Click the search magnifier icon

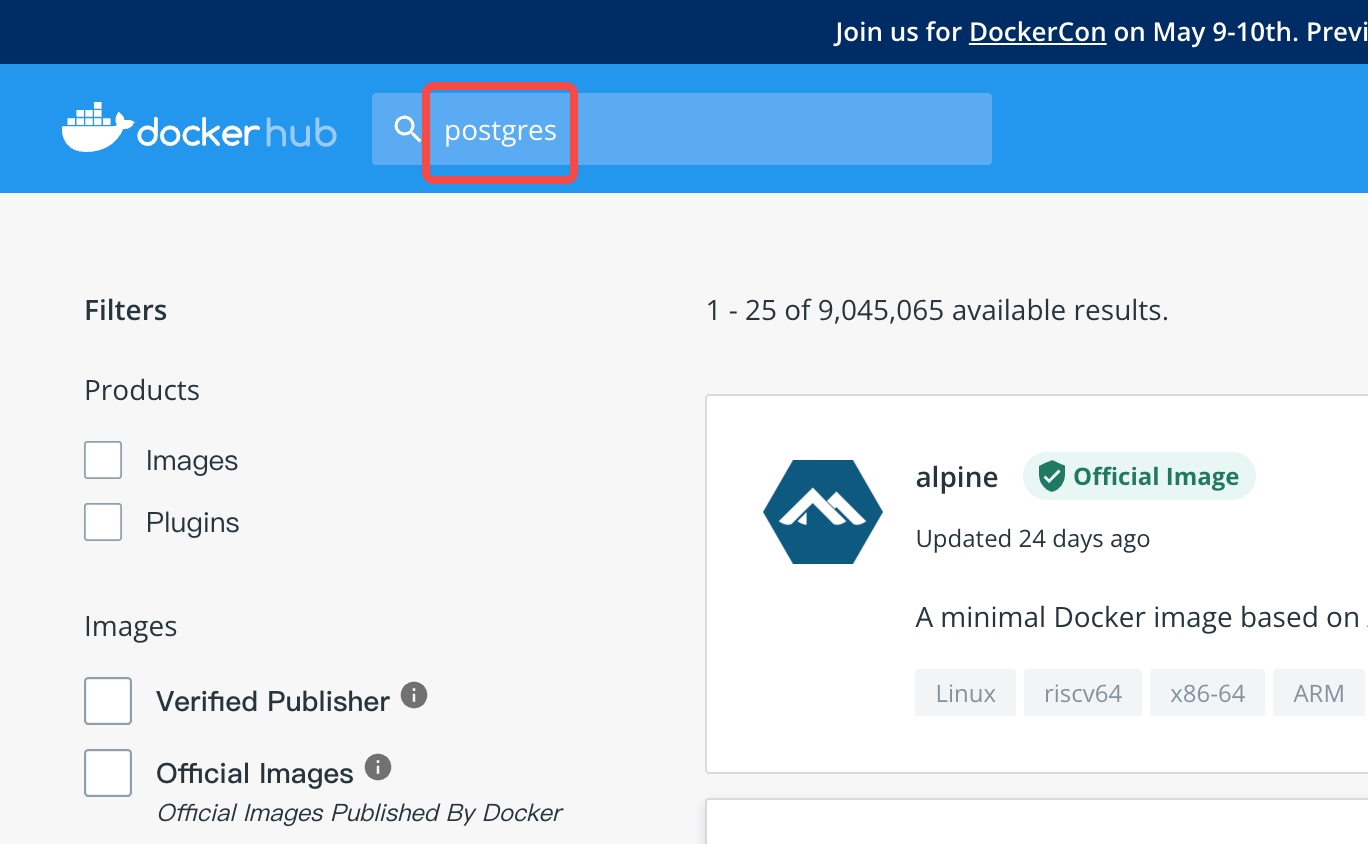tap(407, 129)
